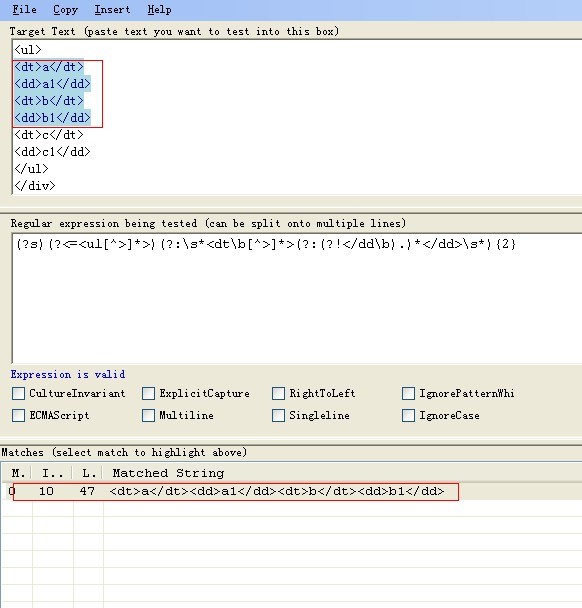This screenshot has height=608, width=582.
Task: Open the Copy menu
Action: pos(66,9)
